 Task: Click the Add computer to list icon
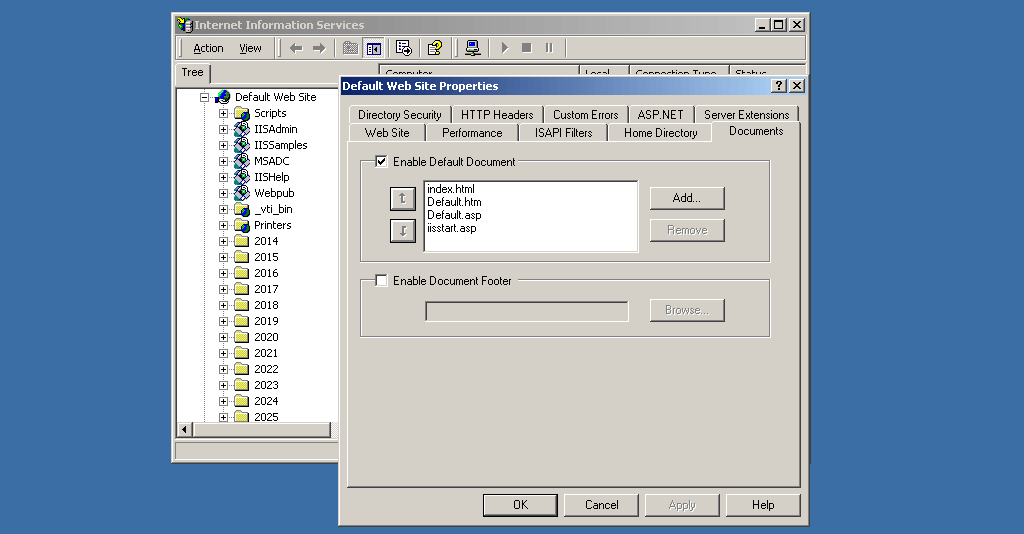(473, 48)
